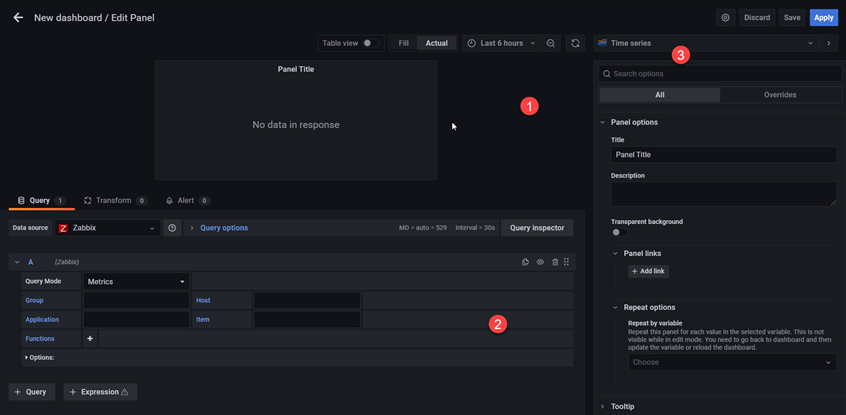Expand the Tooltip section
Screen dimensions: 846x415
coord(623,406)
